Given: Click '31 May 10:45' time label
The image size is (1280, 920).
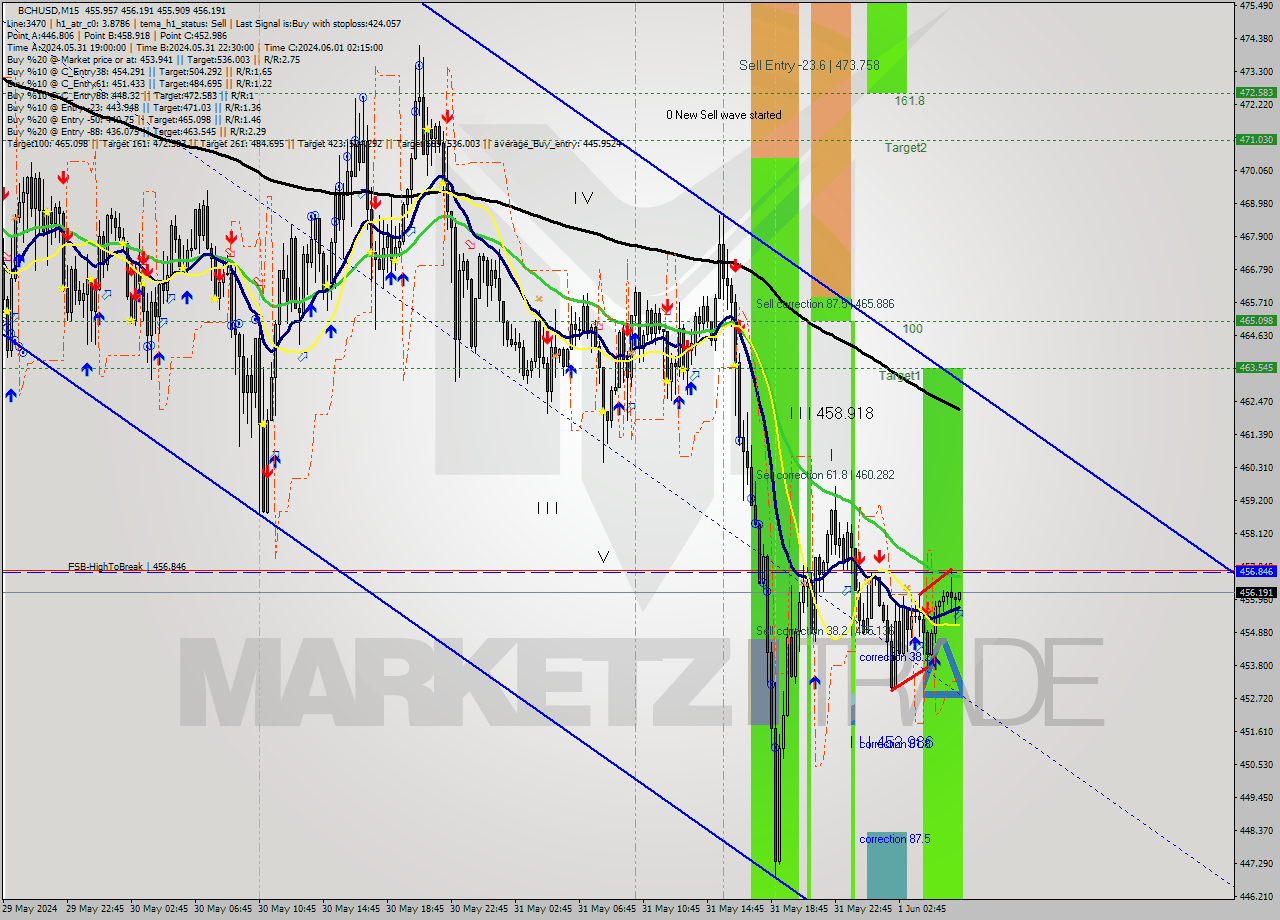Looking at the screenshot, I should [x=671, y=909].
